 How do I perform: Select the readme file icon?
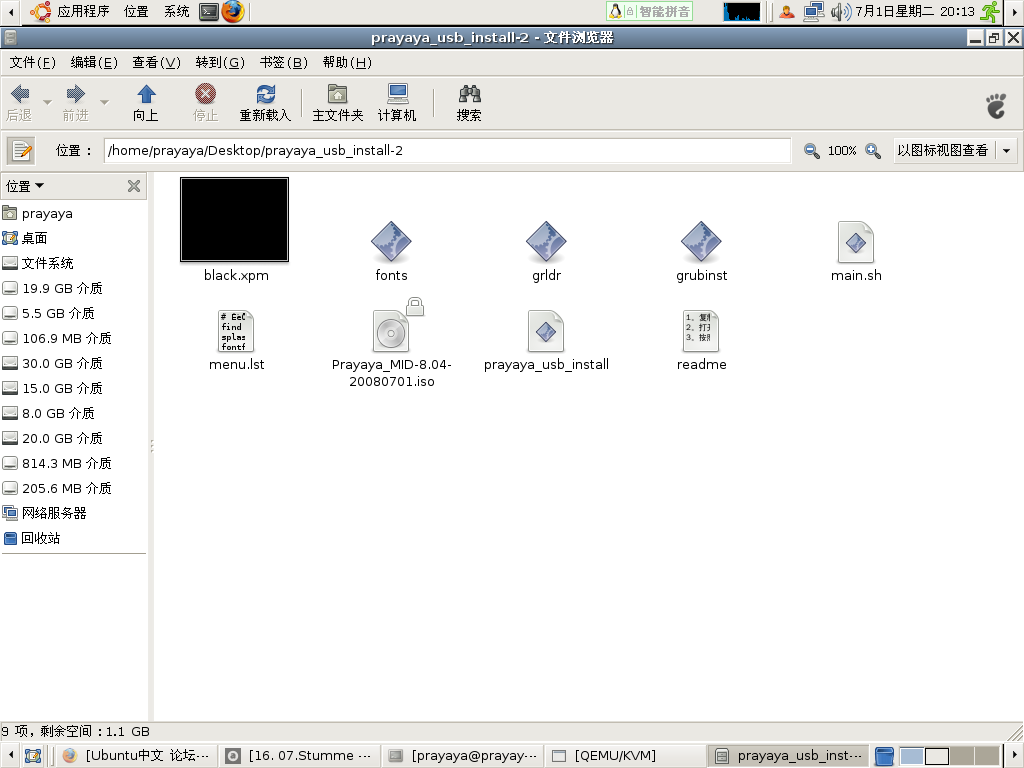point(701,331)
